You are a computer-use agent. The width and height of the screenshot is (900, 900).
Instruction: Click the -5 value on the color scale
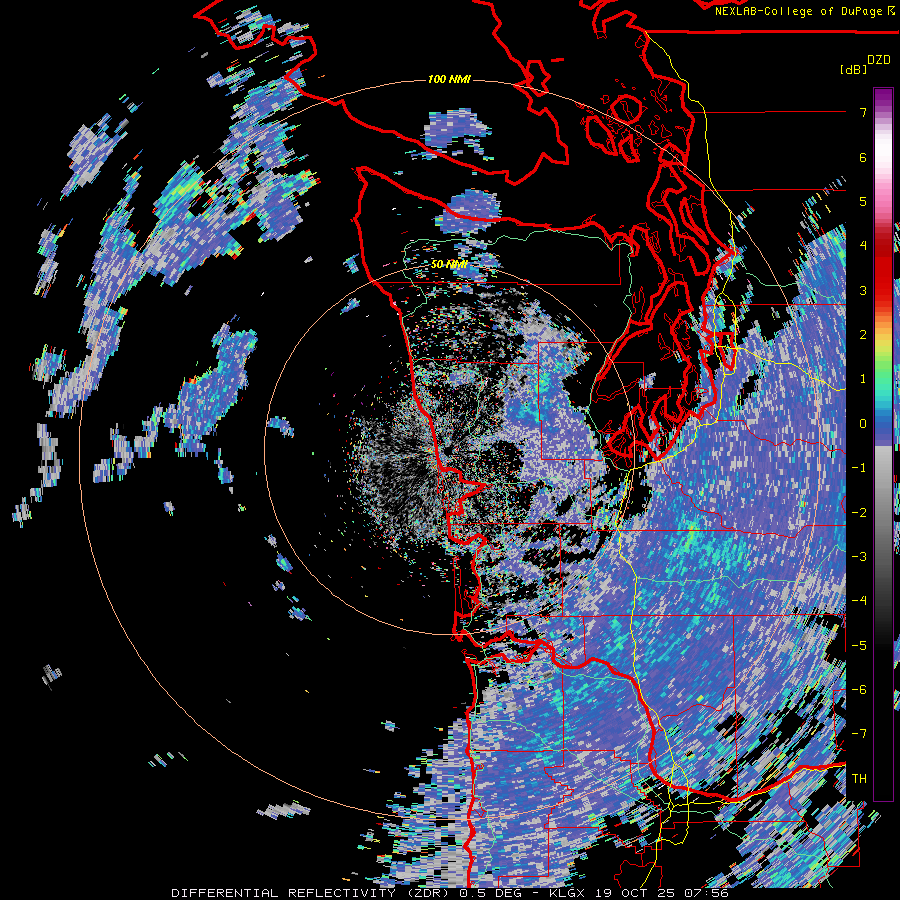tap(859, 646)
